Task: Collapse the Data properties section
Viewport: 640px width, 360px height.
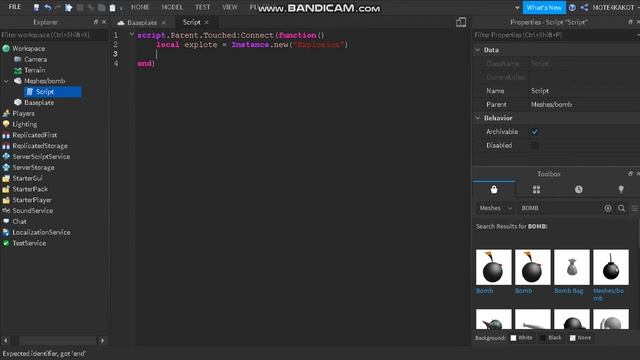Action: (x=478, y=50)
